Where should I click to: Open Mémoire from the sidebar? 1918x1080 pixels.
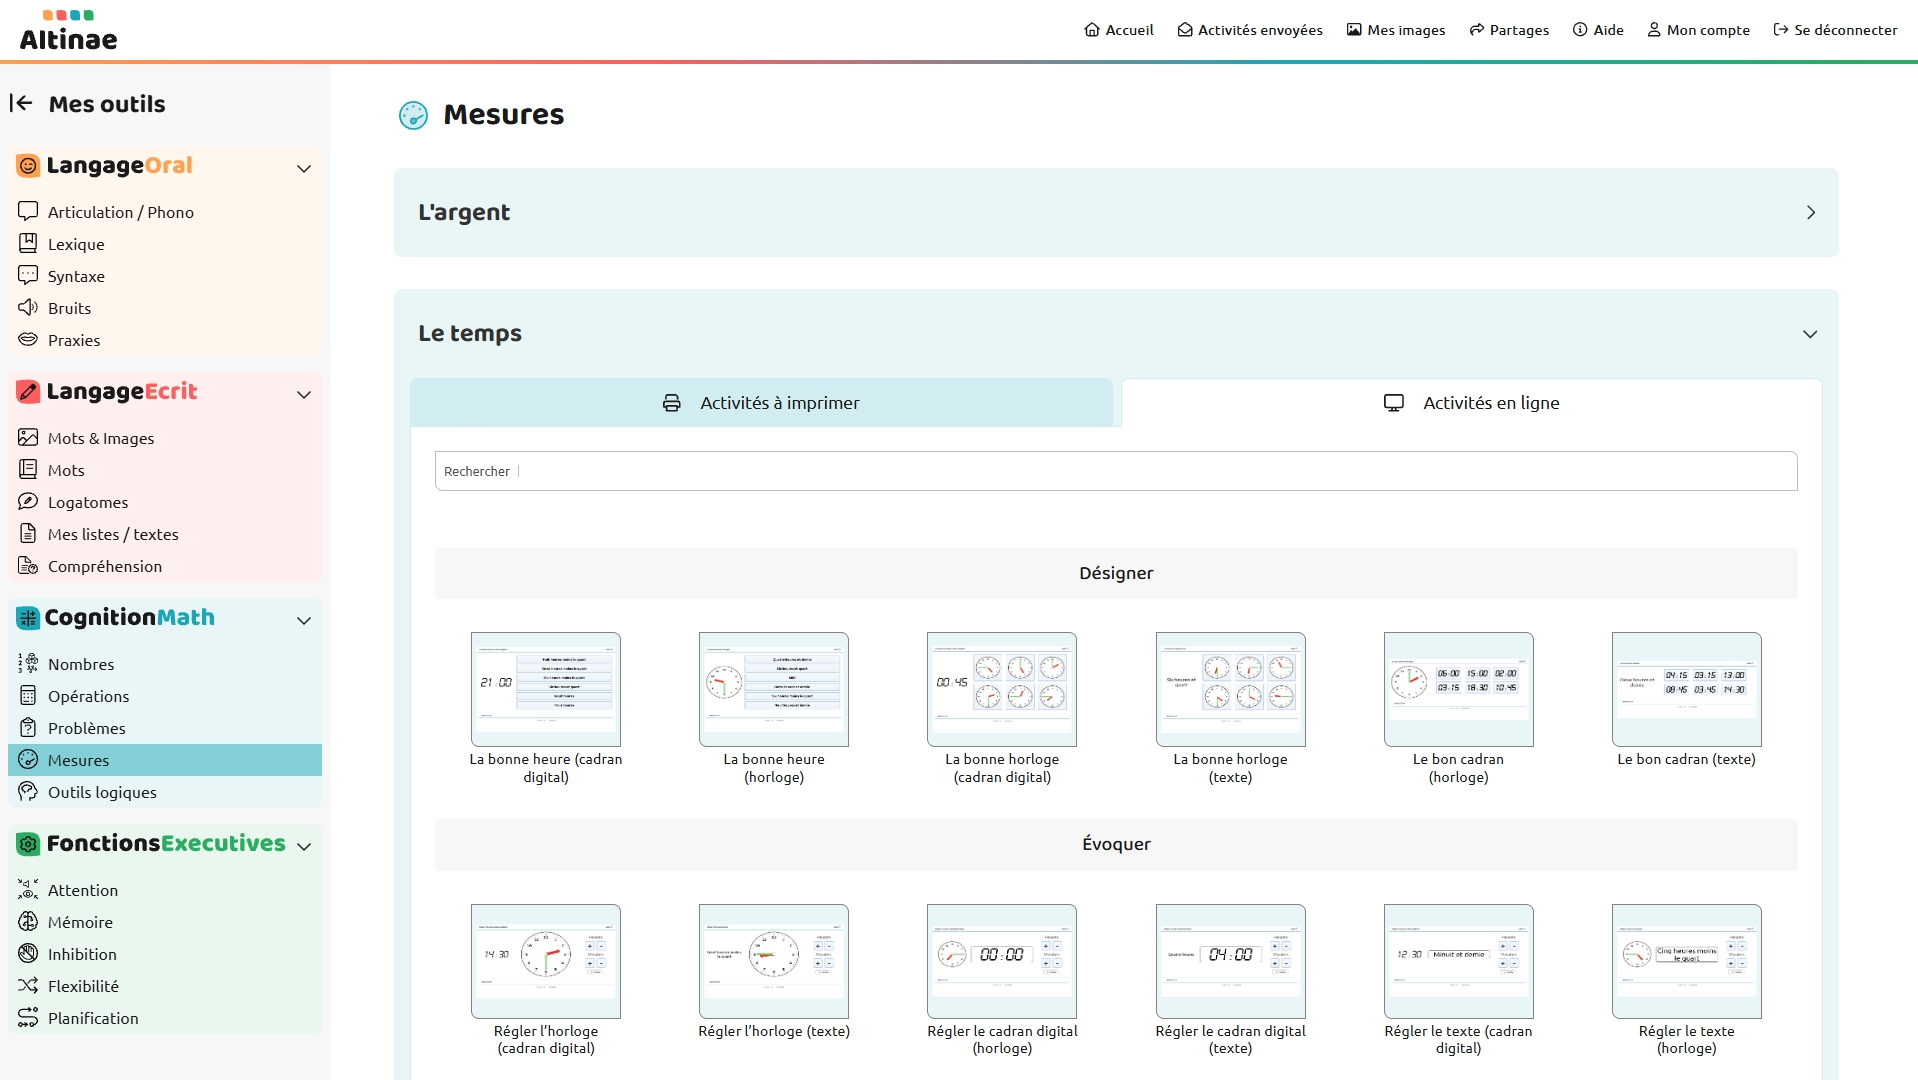(x=80, y=922)
